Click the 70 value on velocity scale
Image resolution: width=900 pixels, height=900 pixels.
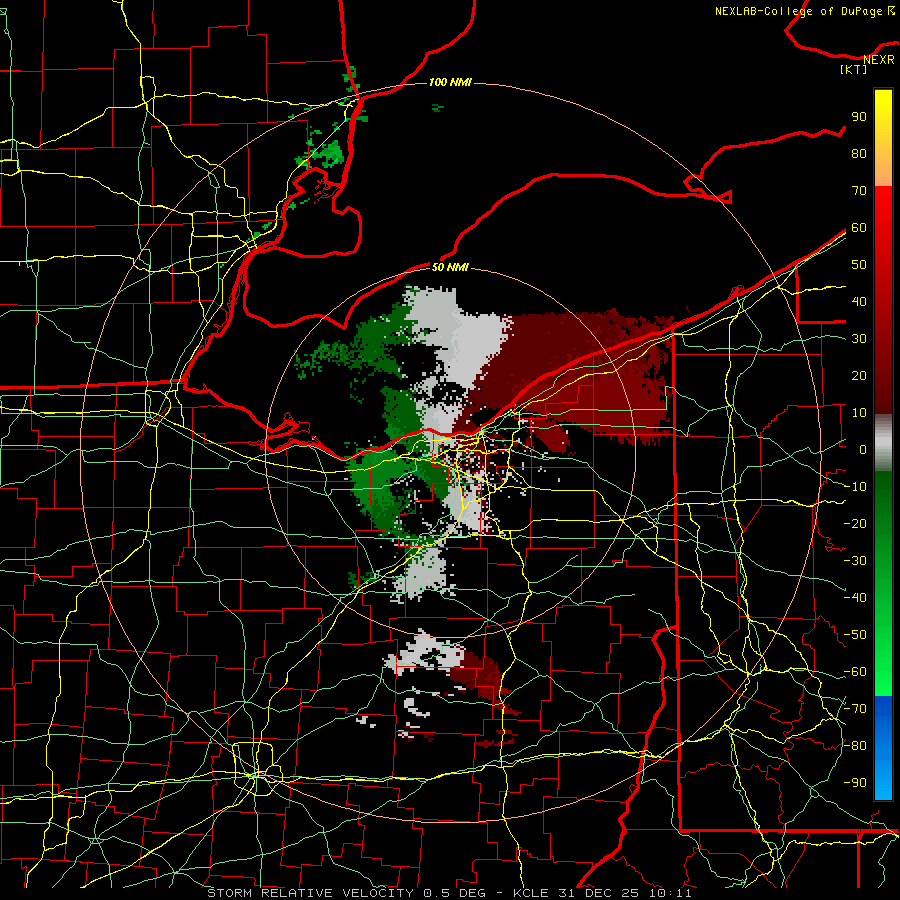pyautogui.click(x=859, y=191)
